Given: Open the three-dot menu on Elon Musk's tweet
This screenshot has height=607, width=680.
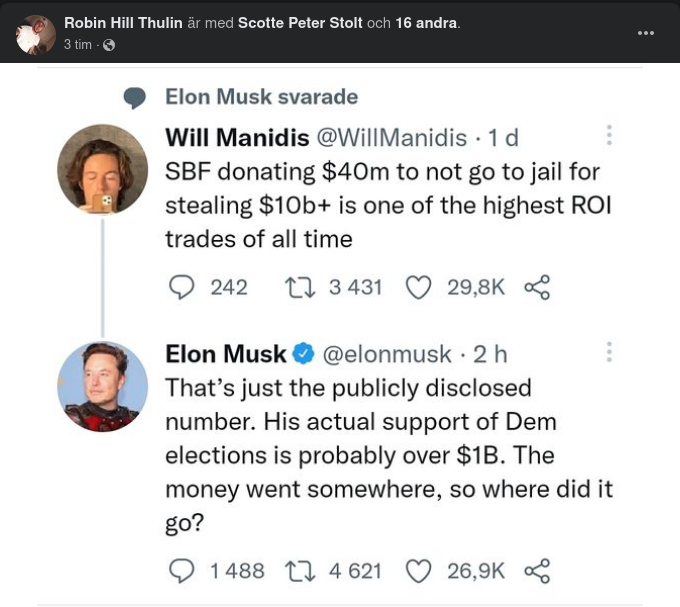Looking at the screenshot, I should (609, 352).
